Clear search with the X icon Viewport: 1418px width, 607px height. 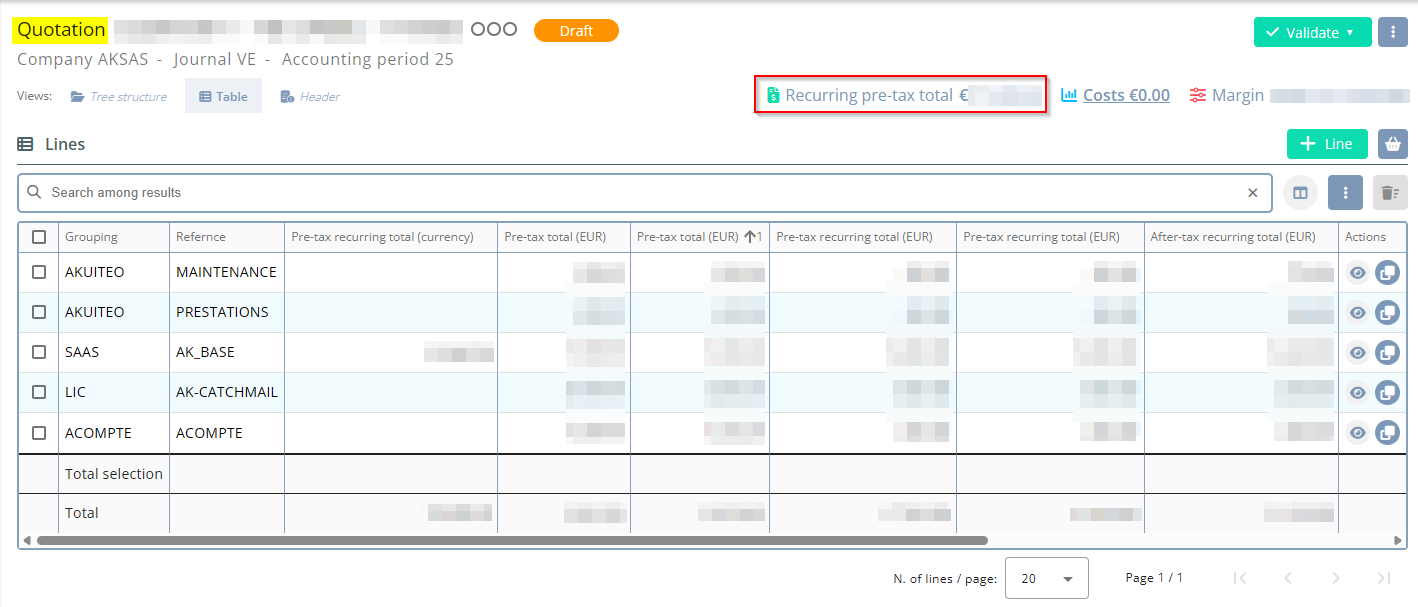click(x=1252, y=193)
